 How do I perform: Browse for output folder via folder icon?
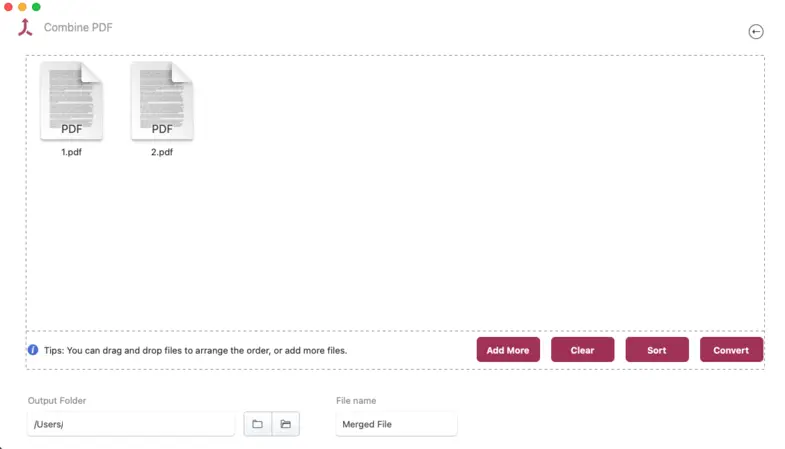(x=257, y=424)
